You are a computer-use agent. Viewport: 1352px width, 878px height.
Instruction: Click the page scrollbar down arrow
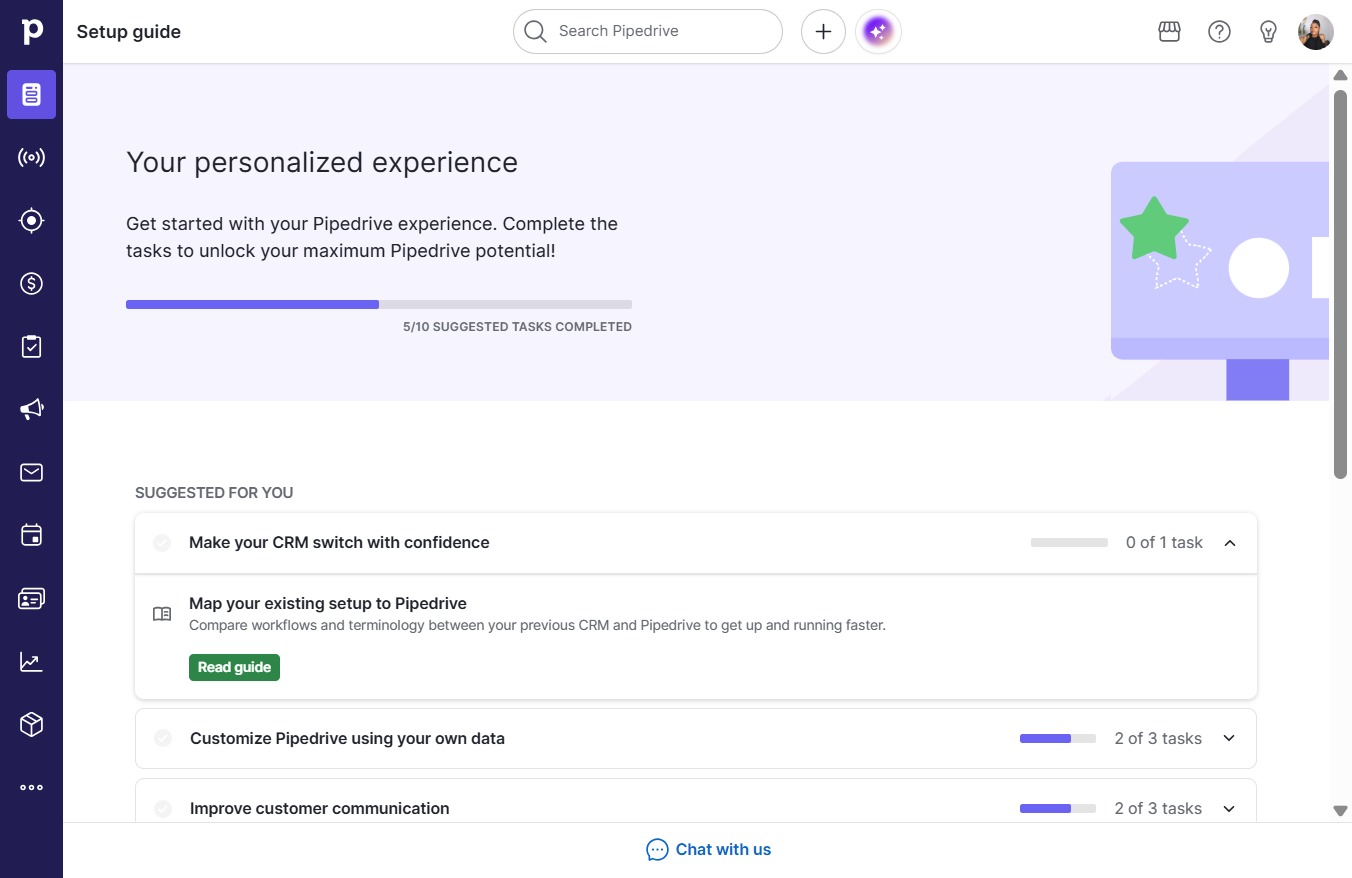pos(1341,810)
